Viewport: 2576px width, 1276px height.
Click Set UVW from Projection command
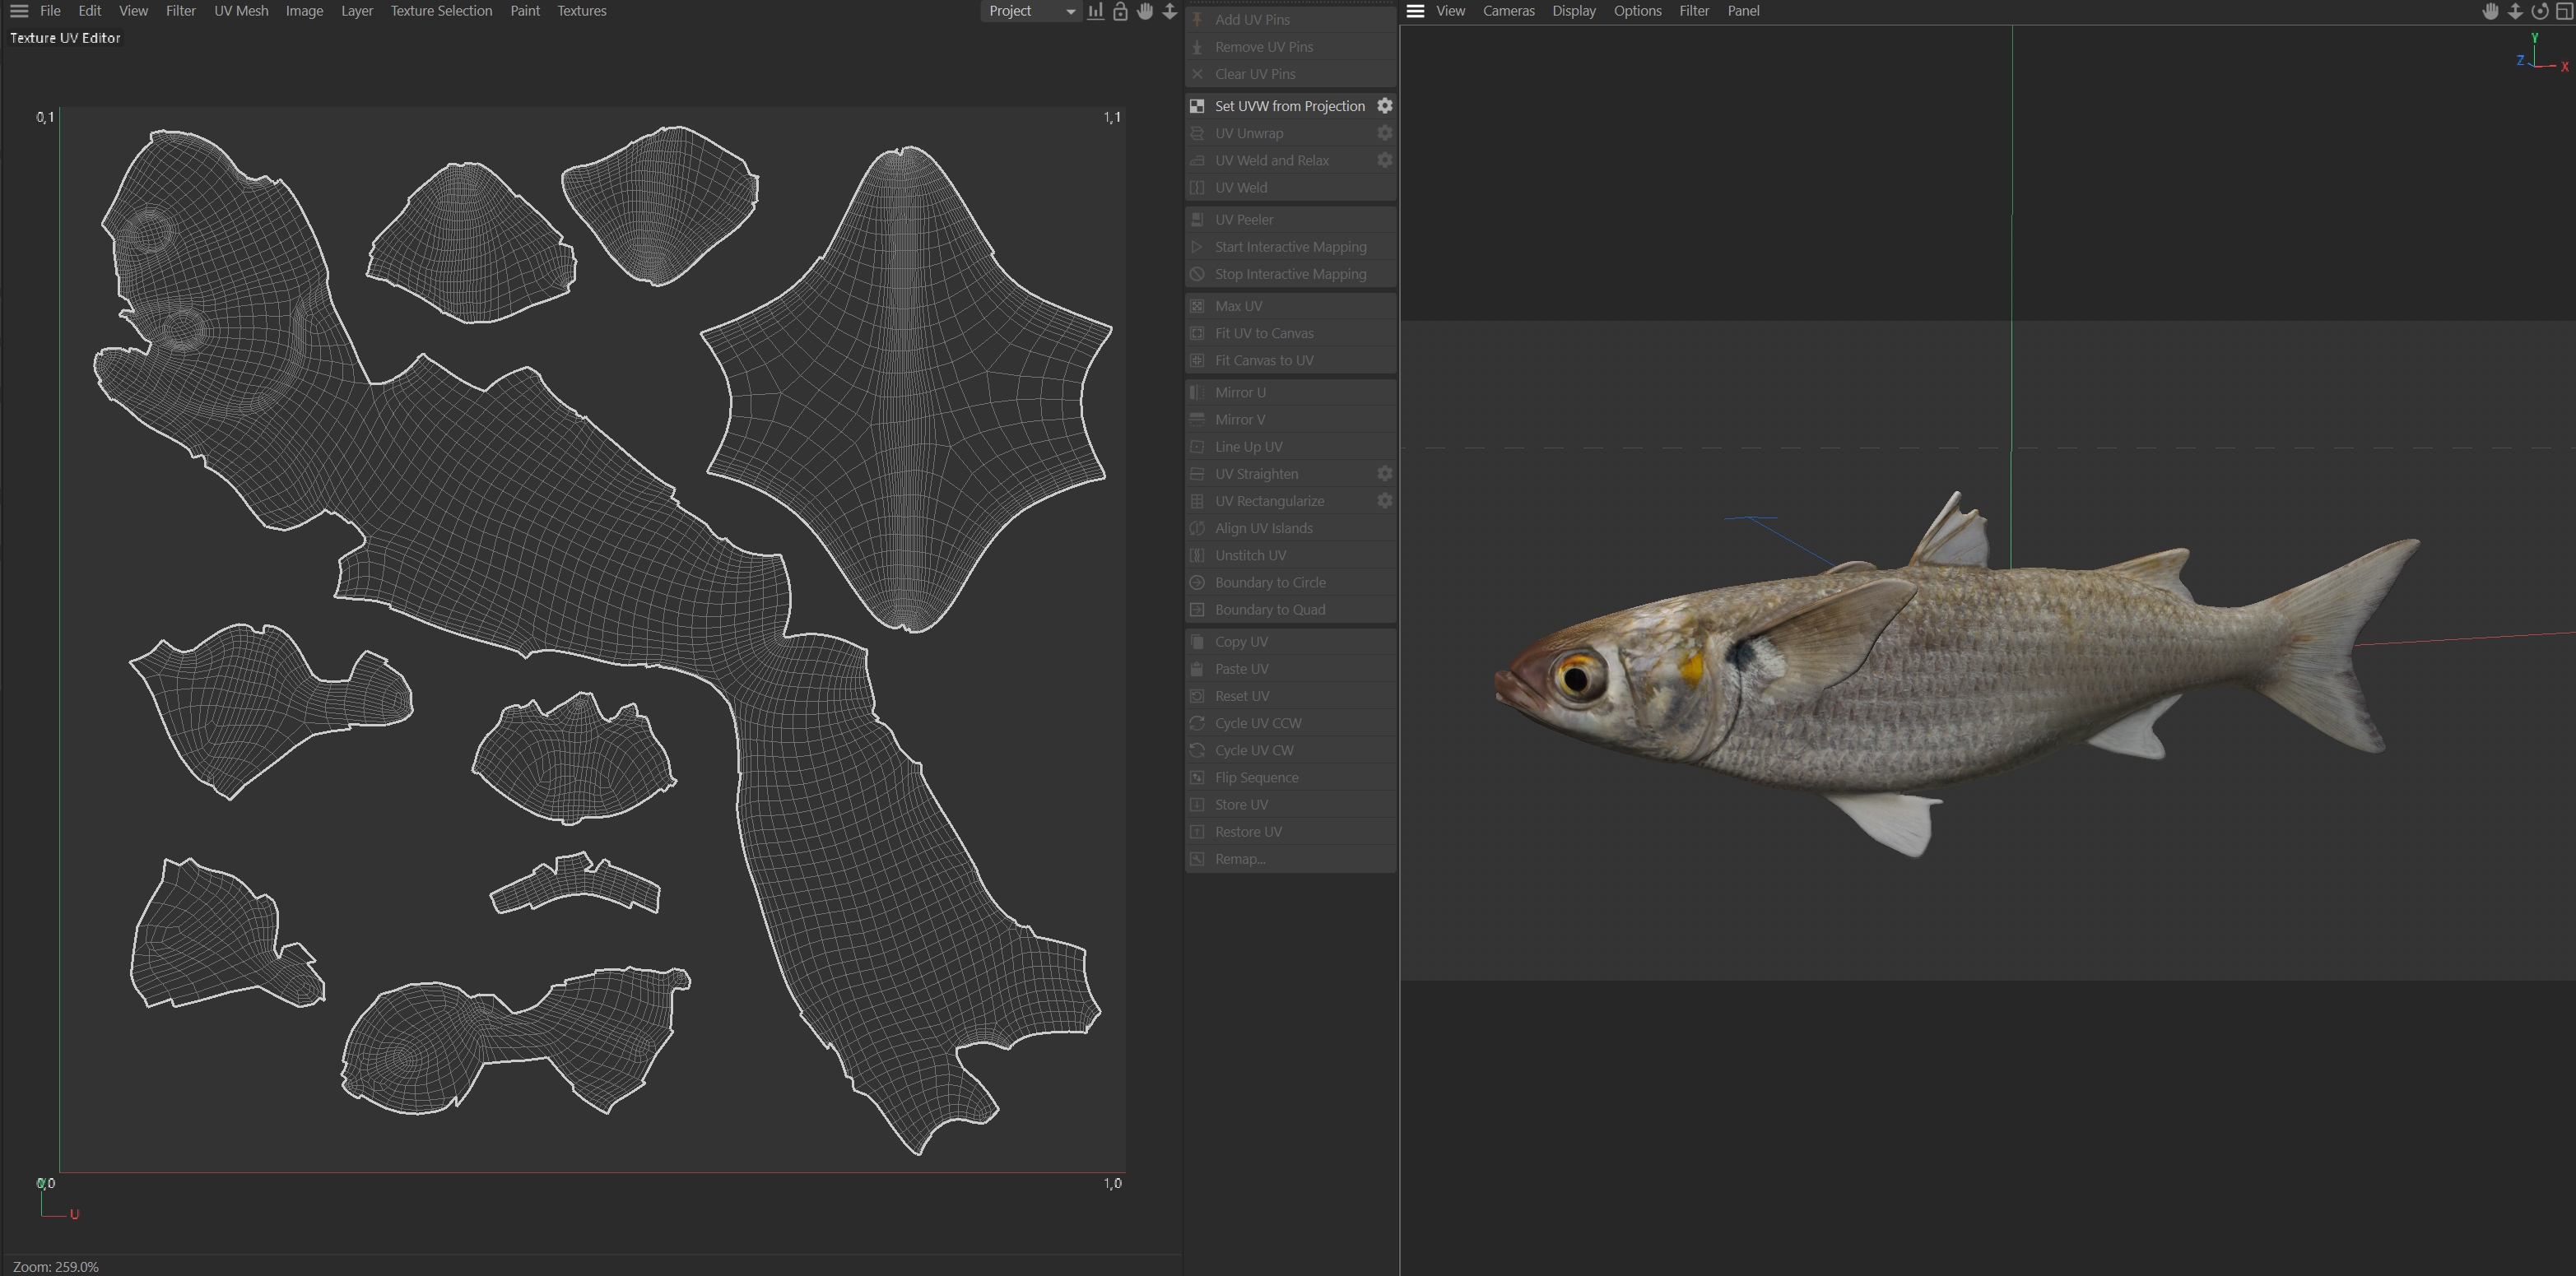(1289, 106)
